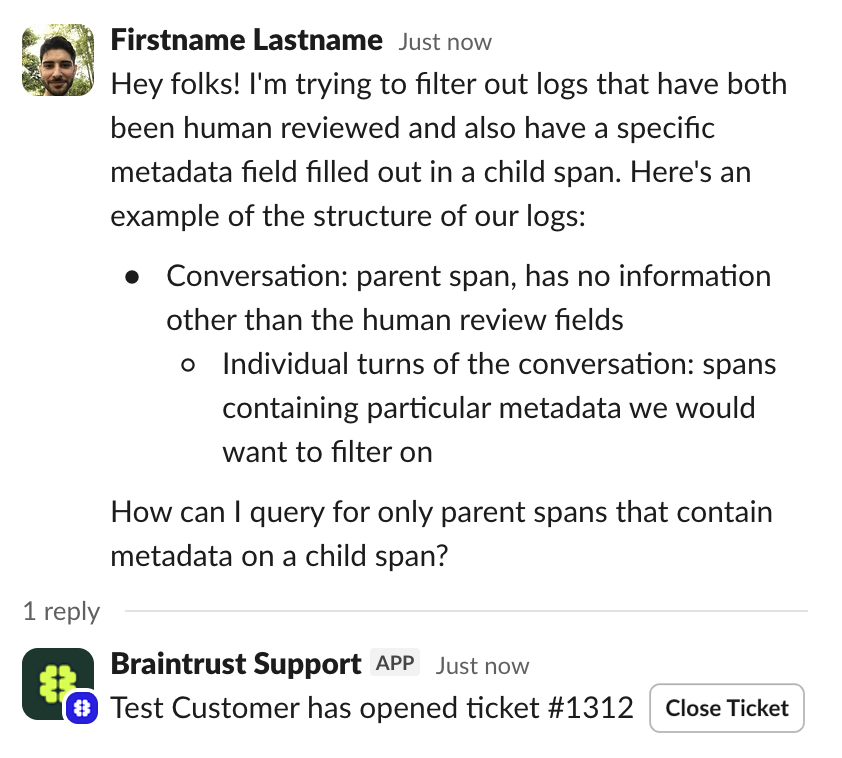Click the Hey folks opening message paragraph

449,150
